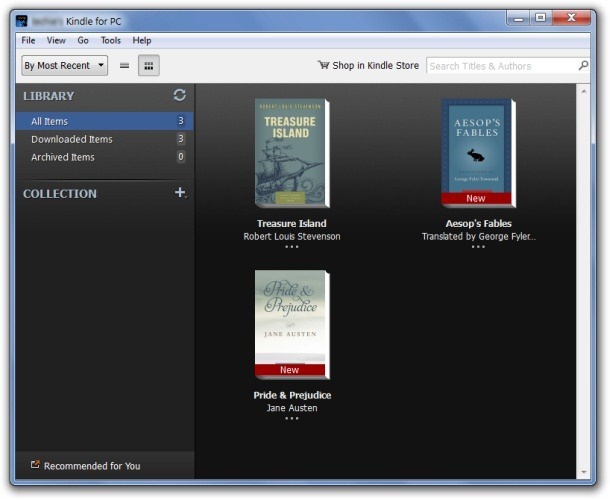Select the Pride & Prejudice book cover
610x500 pixels.
pyautogui.click(x=292, y=325)
